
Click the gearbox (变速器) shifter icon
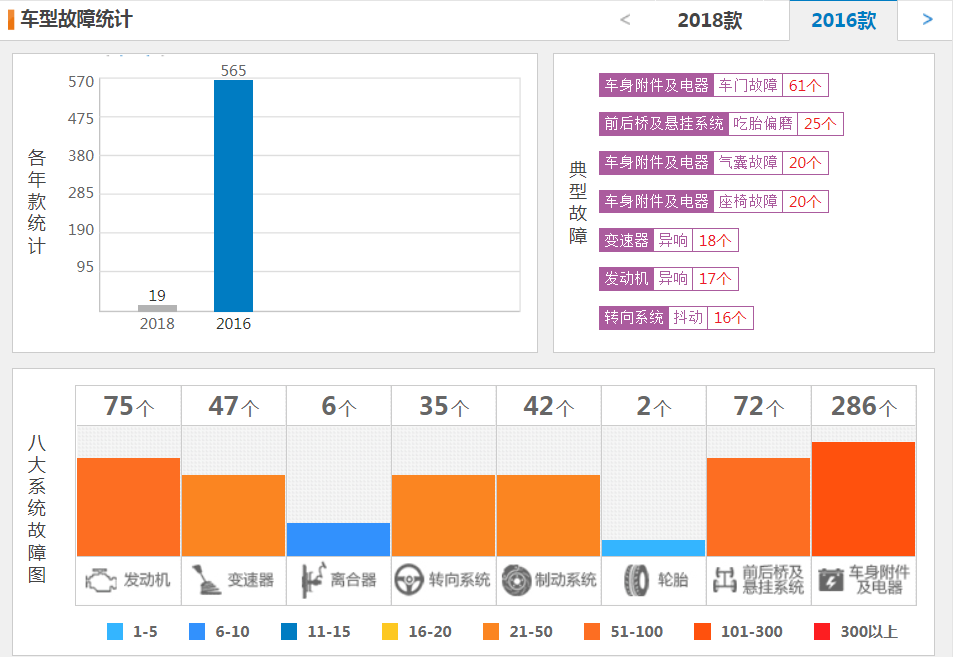[x=206, y=580]
